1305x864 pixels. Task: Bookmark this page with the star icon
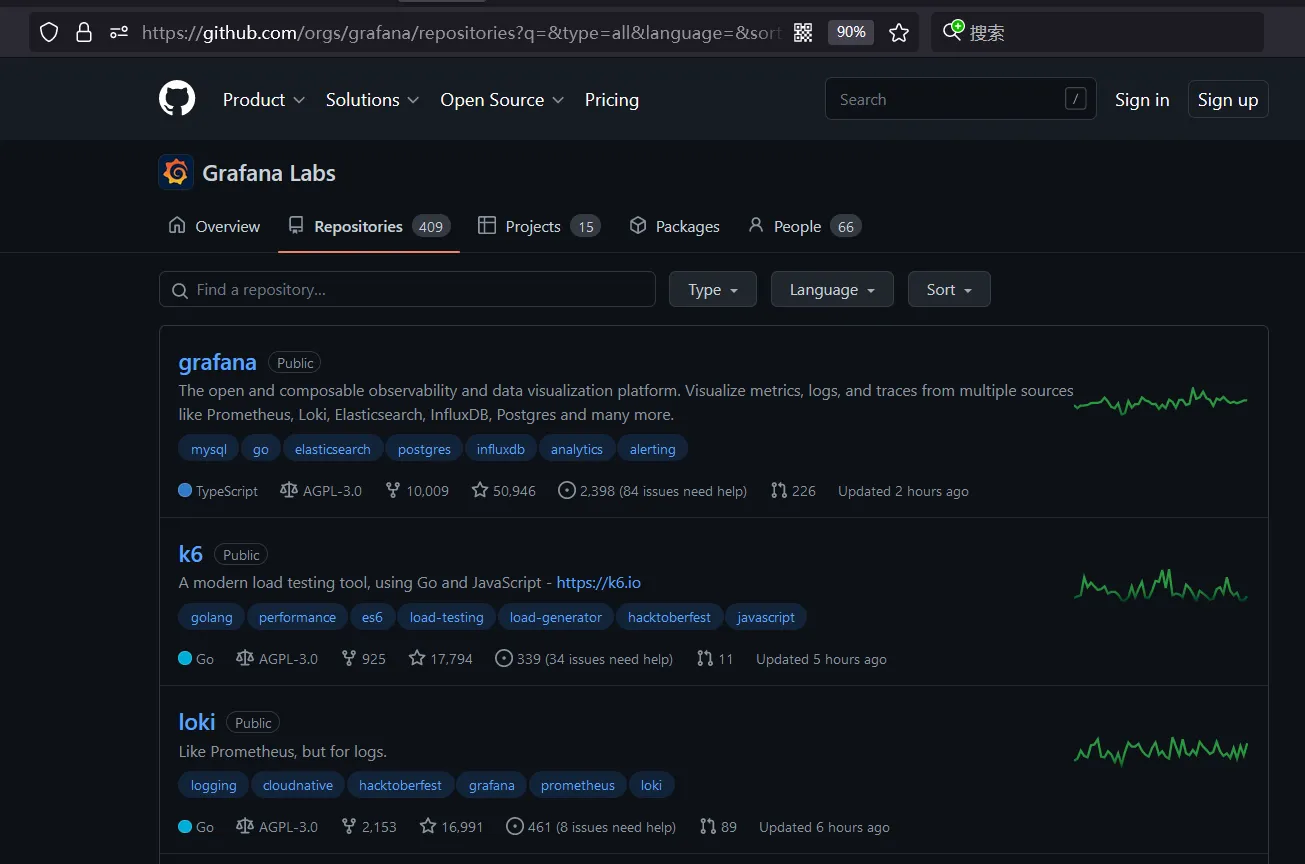click(899, 32)
